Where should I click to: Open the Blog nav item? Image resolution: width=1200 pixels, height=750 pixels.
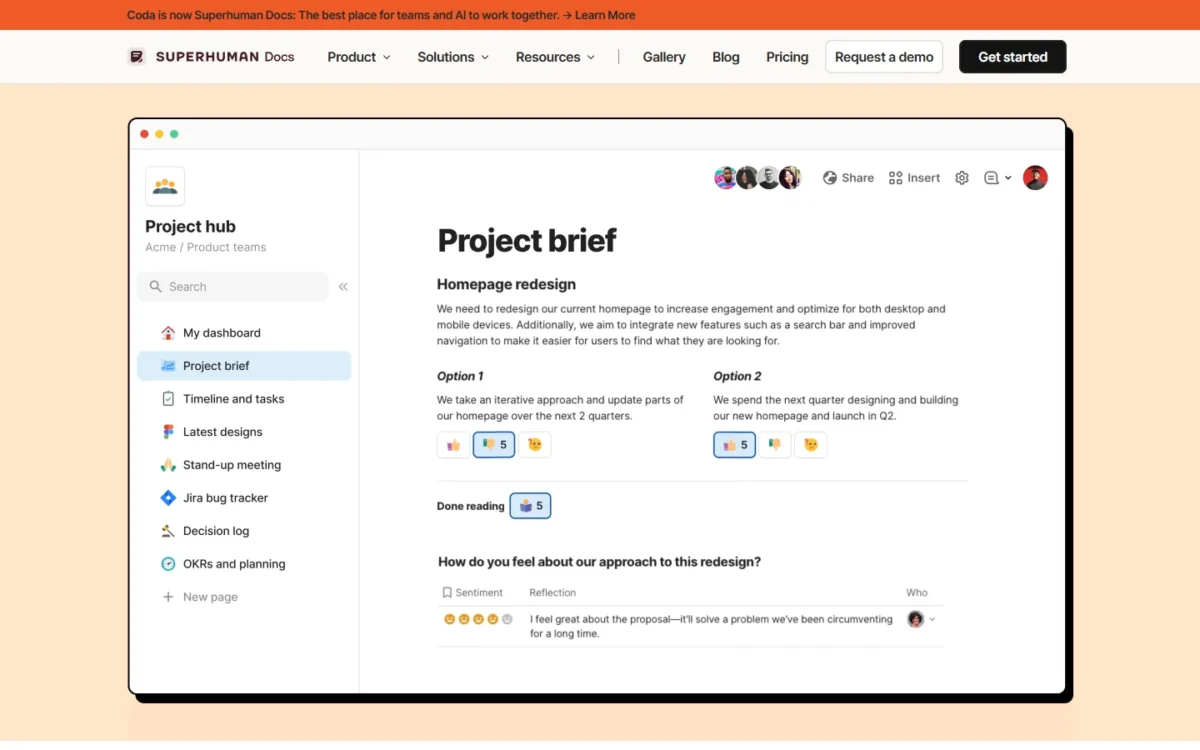[x=726, y=57]
